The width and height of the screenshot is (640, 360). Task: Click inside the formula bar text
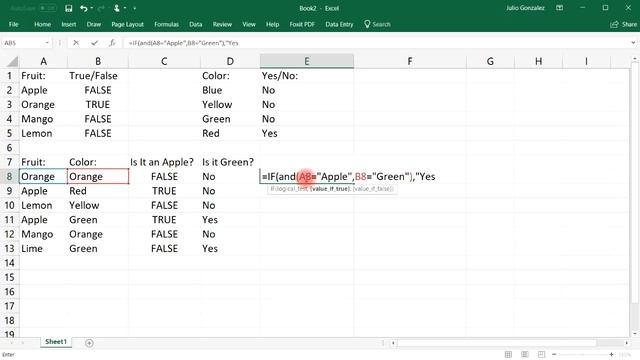[x=183, y=43]
